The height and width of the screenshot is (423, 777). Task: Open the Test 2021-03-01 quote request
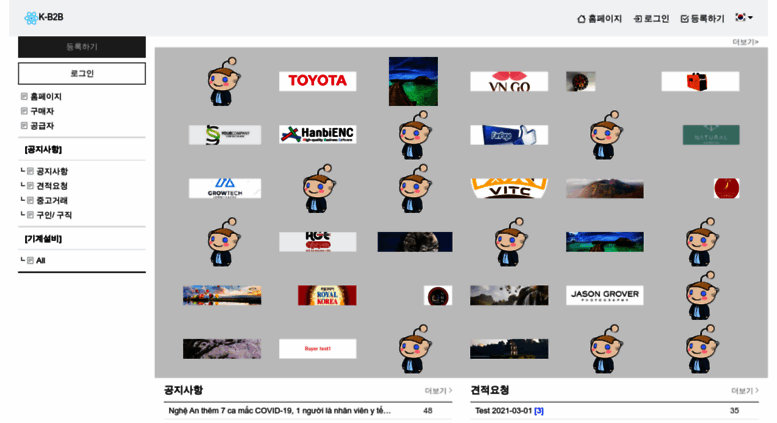503,411
